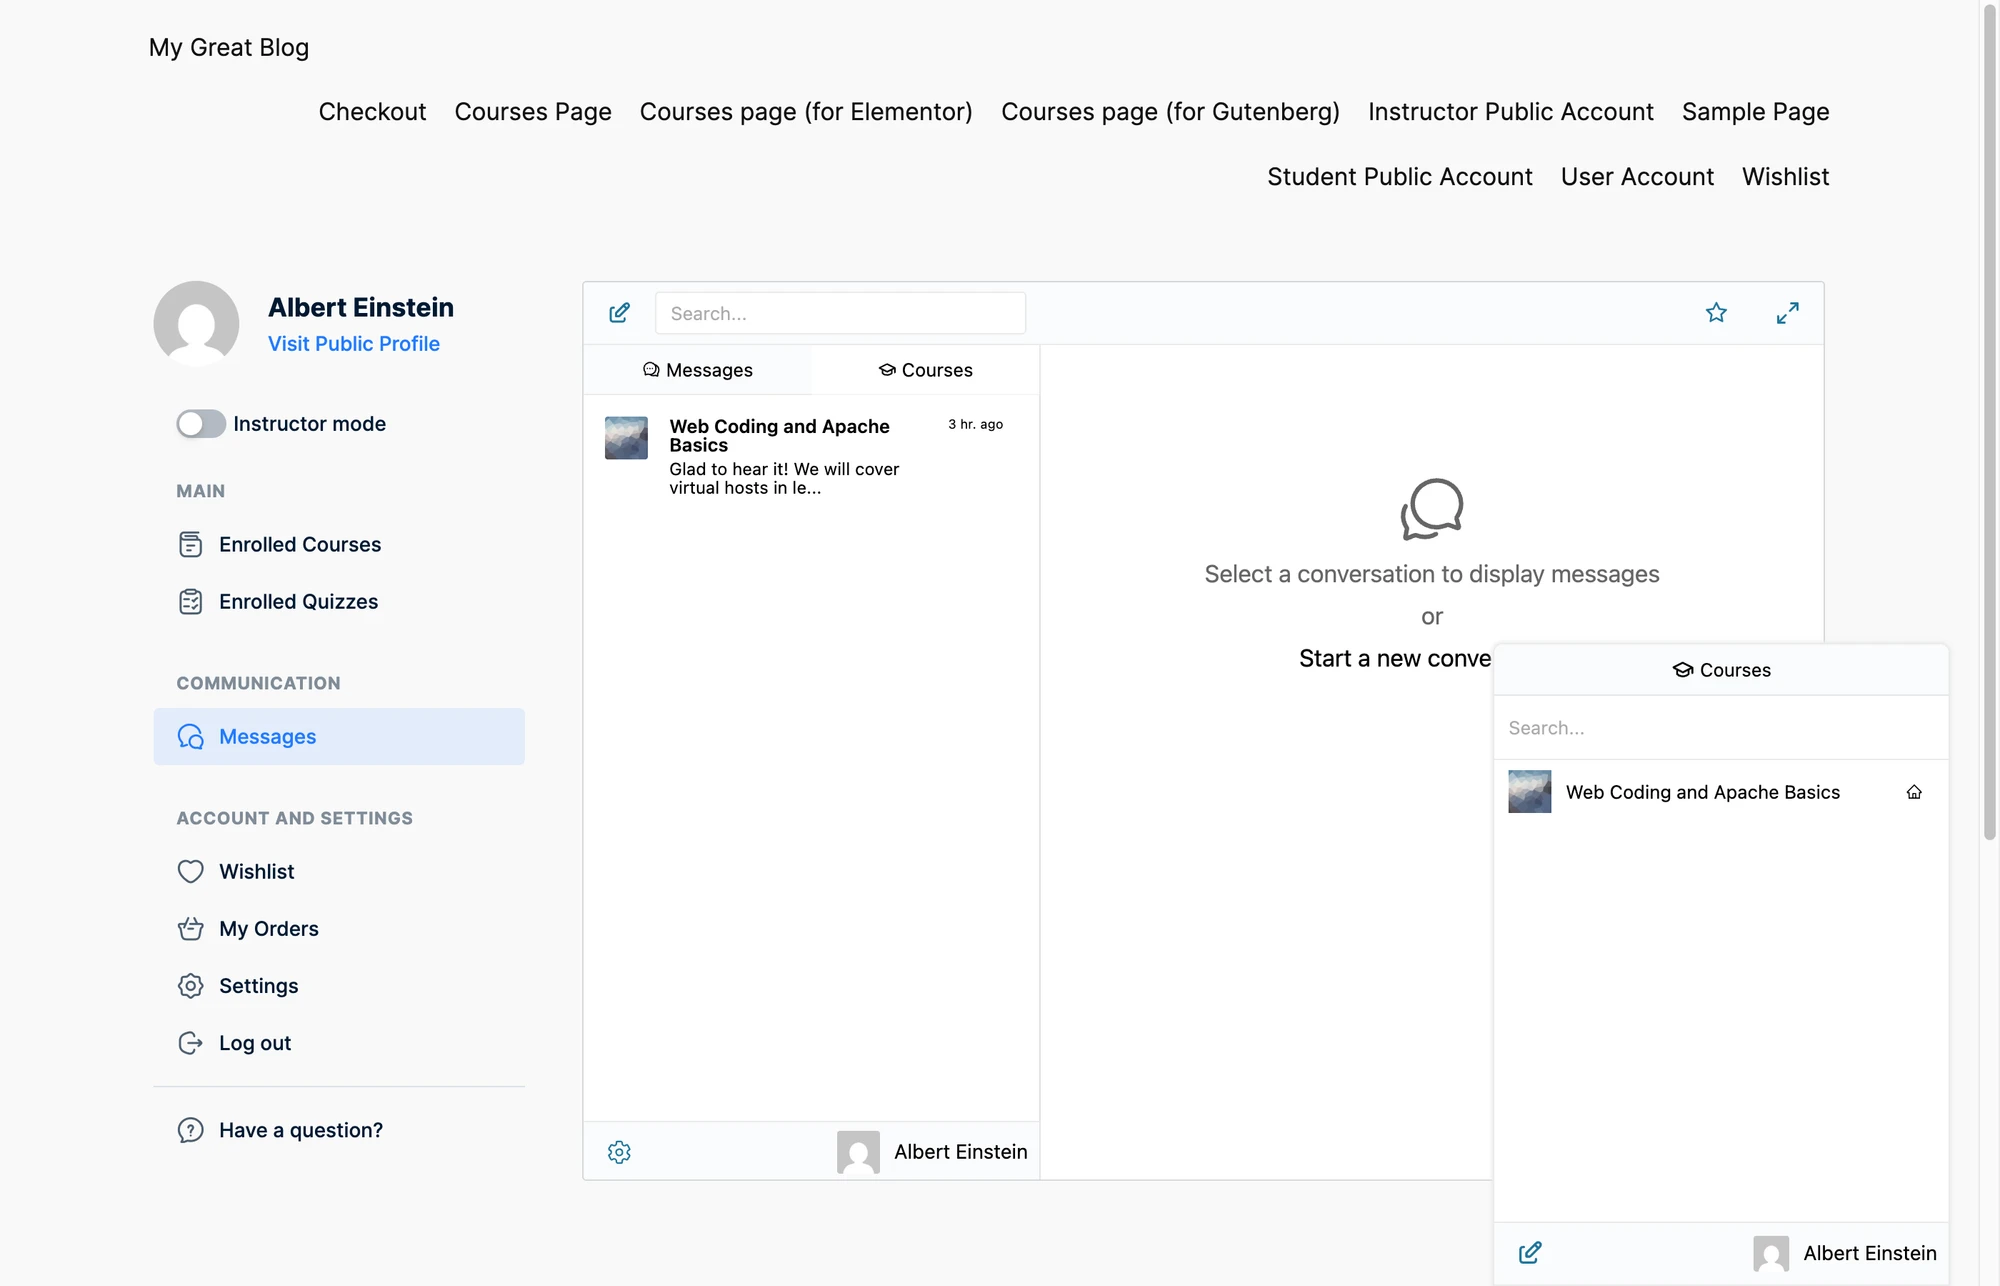Open Visit Public Profile link
This screenshot has width=2000, height=1286.
354,343
